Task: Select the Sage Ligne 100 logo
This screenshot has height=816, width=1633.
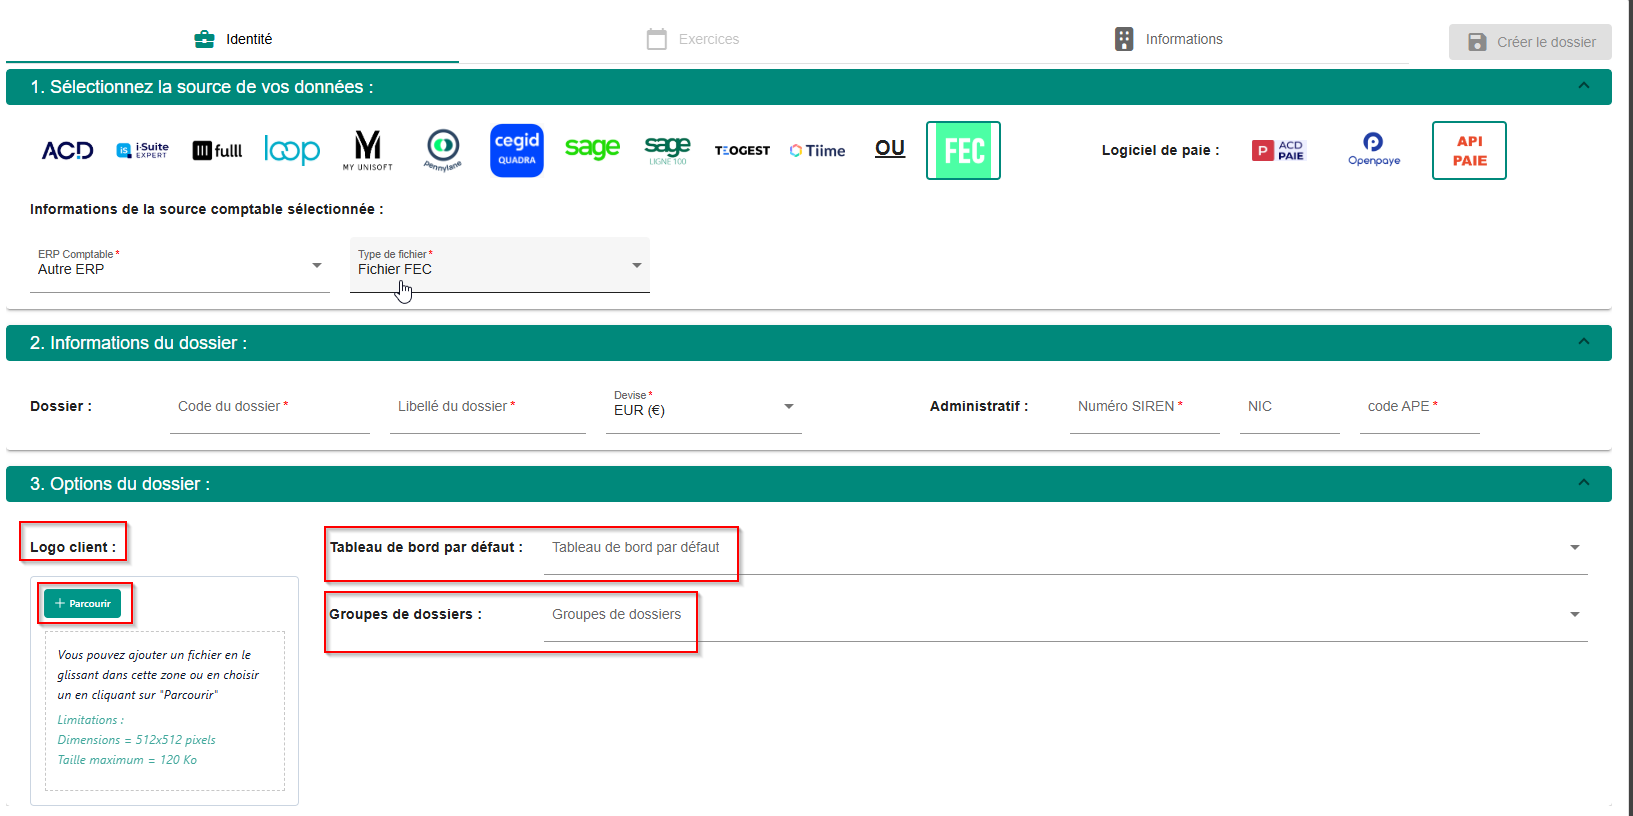Action: pos(667,151)
